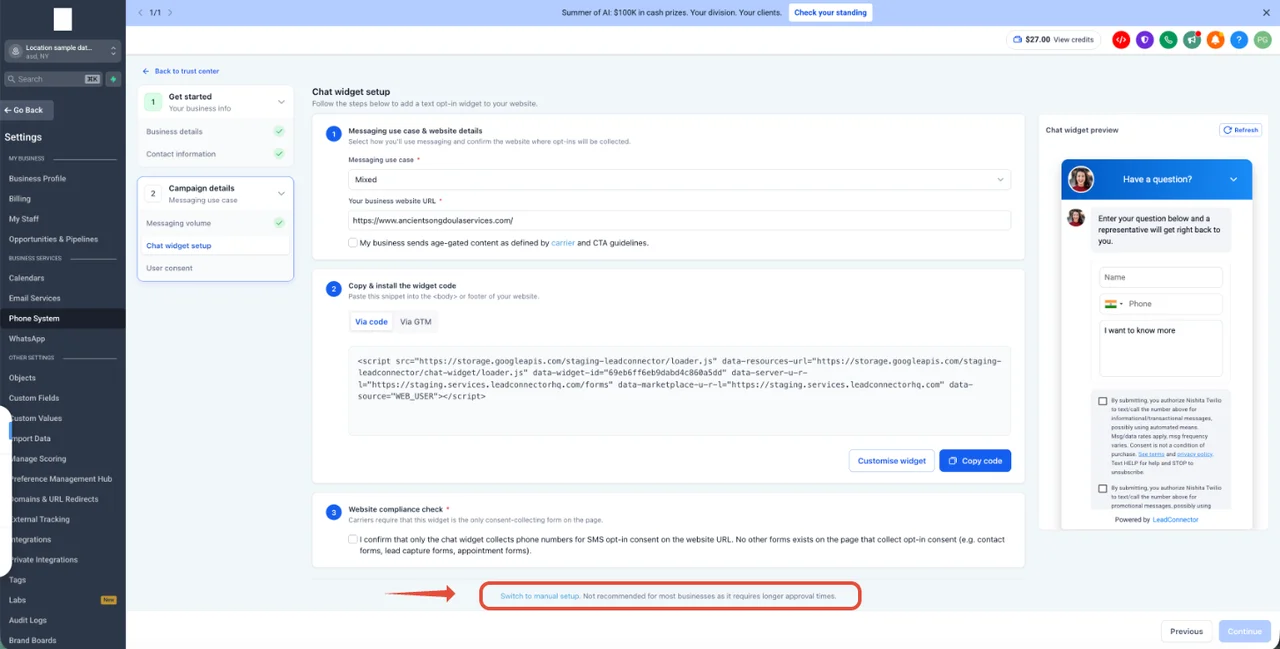Open the megaphone announcements icon
The image size is (1280, 649).
coord(1192,40)
